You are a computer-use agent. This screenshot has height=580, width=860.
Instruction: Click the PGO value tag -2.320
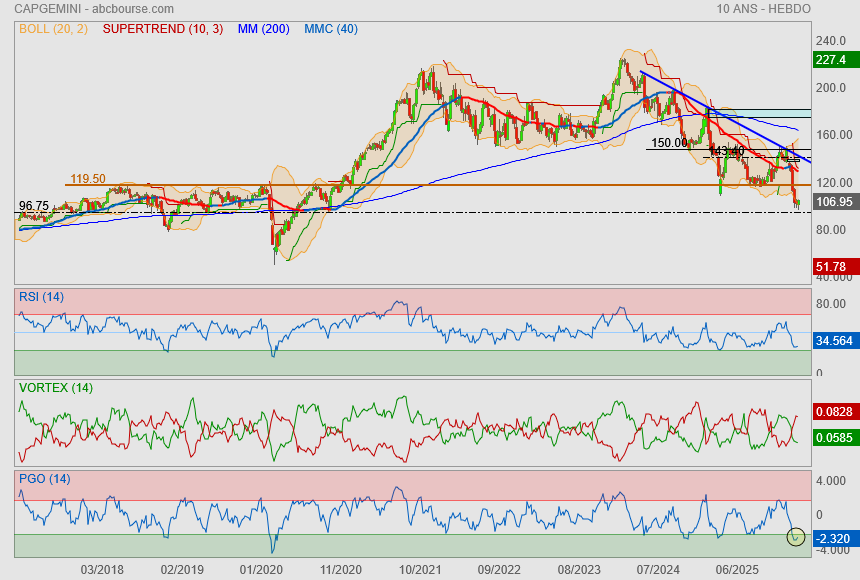(x=834, y=538)
